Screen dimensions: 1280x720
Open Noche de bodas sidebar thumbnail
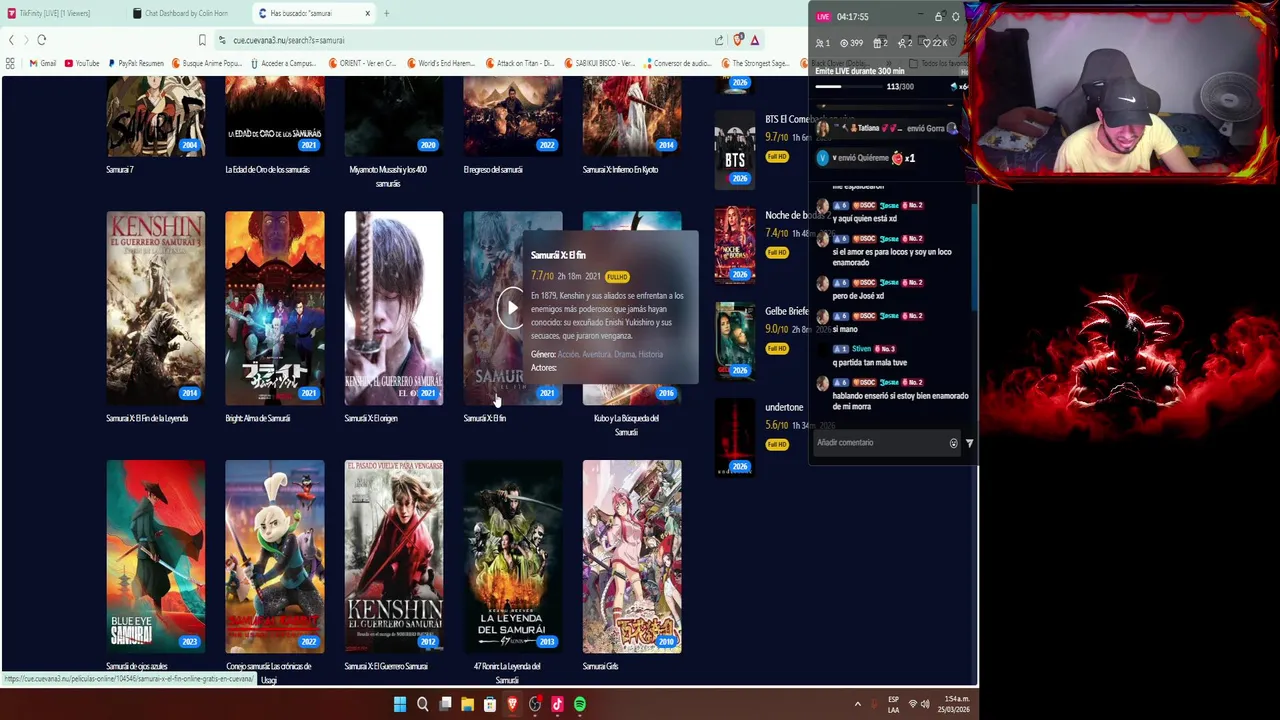pos(735,245)
